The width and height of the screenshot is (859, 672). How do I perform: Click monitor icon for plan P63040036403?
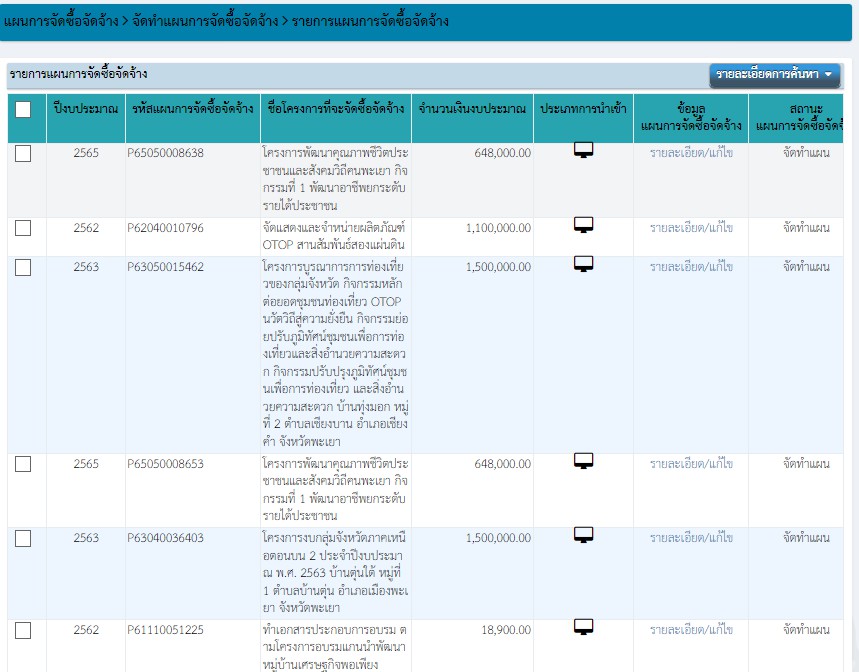[x=583, y=535]
